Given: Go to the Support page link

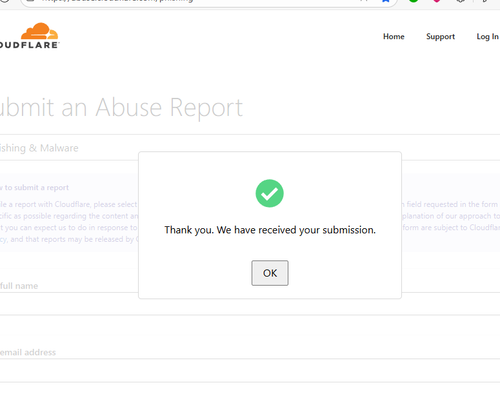Looking at the screenshot, I should 440,37.
